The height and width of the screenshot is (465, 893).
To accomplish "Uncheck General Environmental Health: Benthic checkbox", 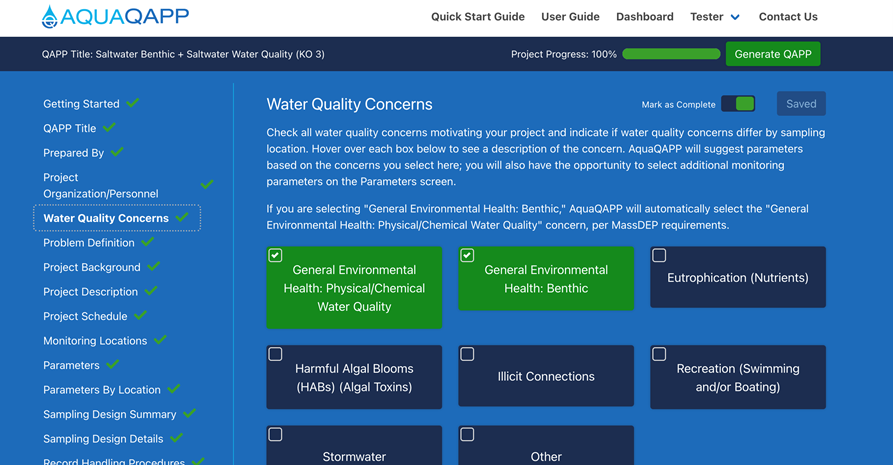I will click(x=467, y=255).
